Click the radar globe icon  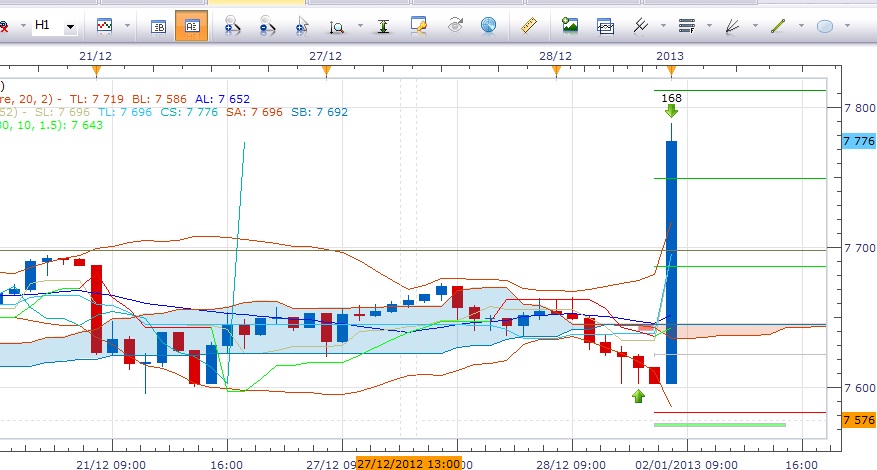[x=488, y=26]
